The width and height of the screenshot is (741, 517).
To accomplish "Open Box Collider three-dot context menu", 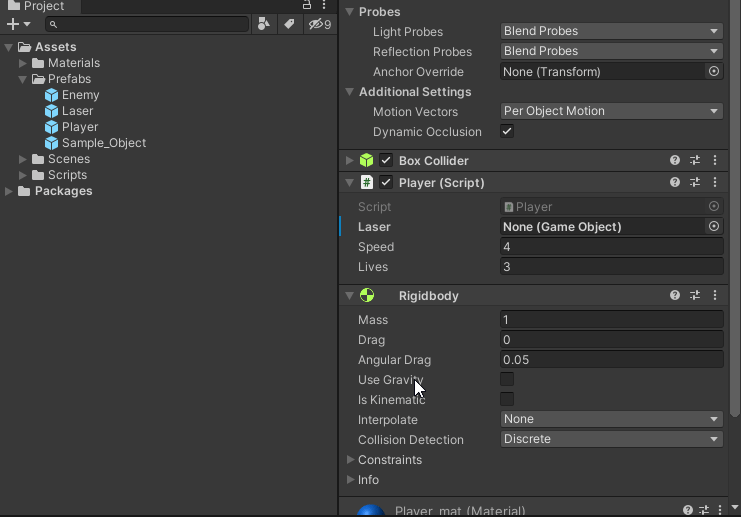I will (715, 160).
